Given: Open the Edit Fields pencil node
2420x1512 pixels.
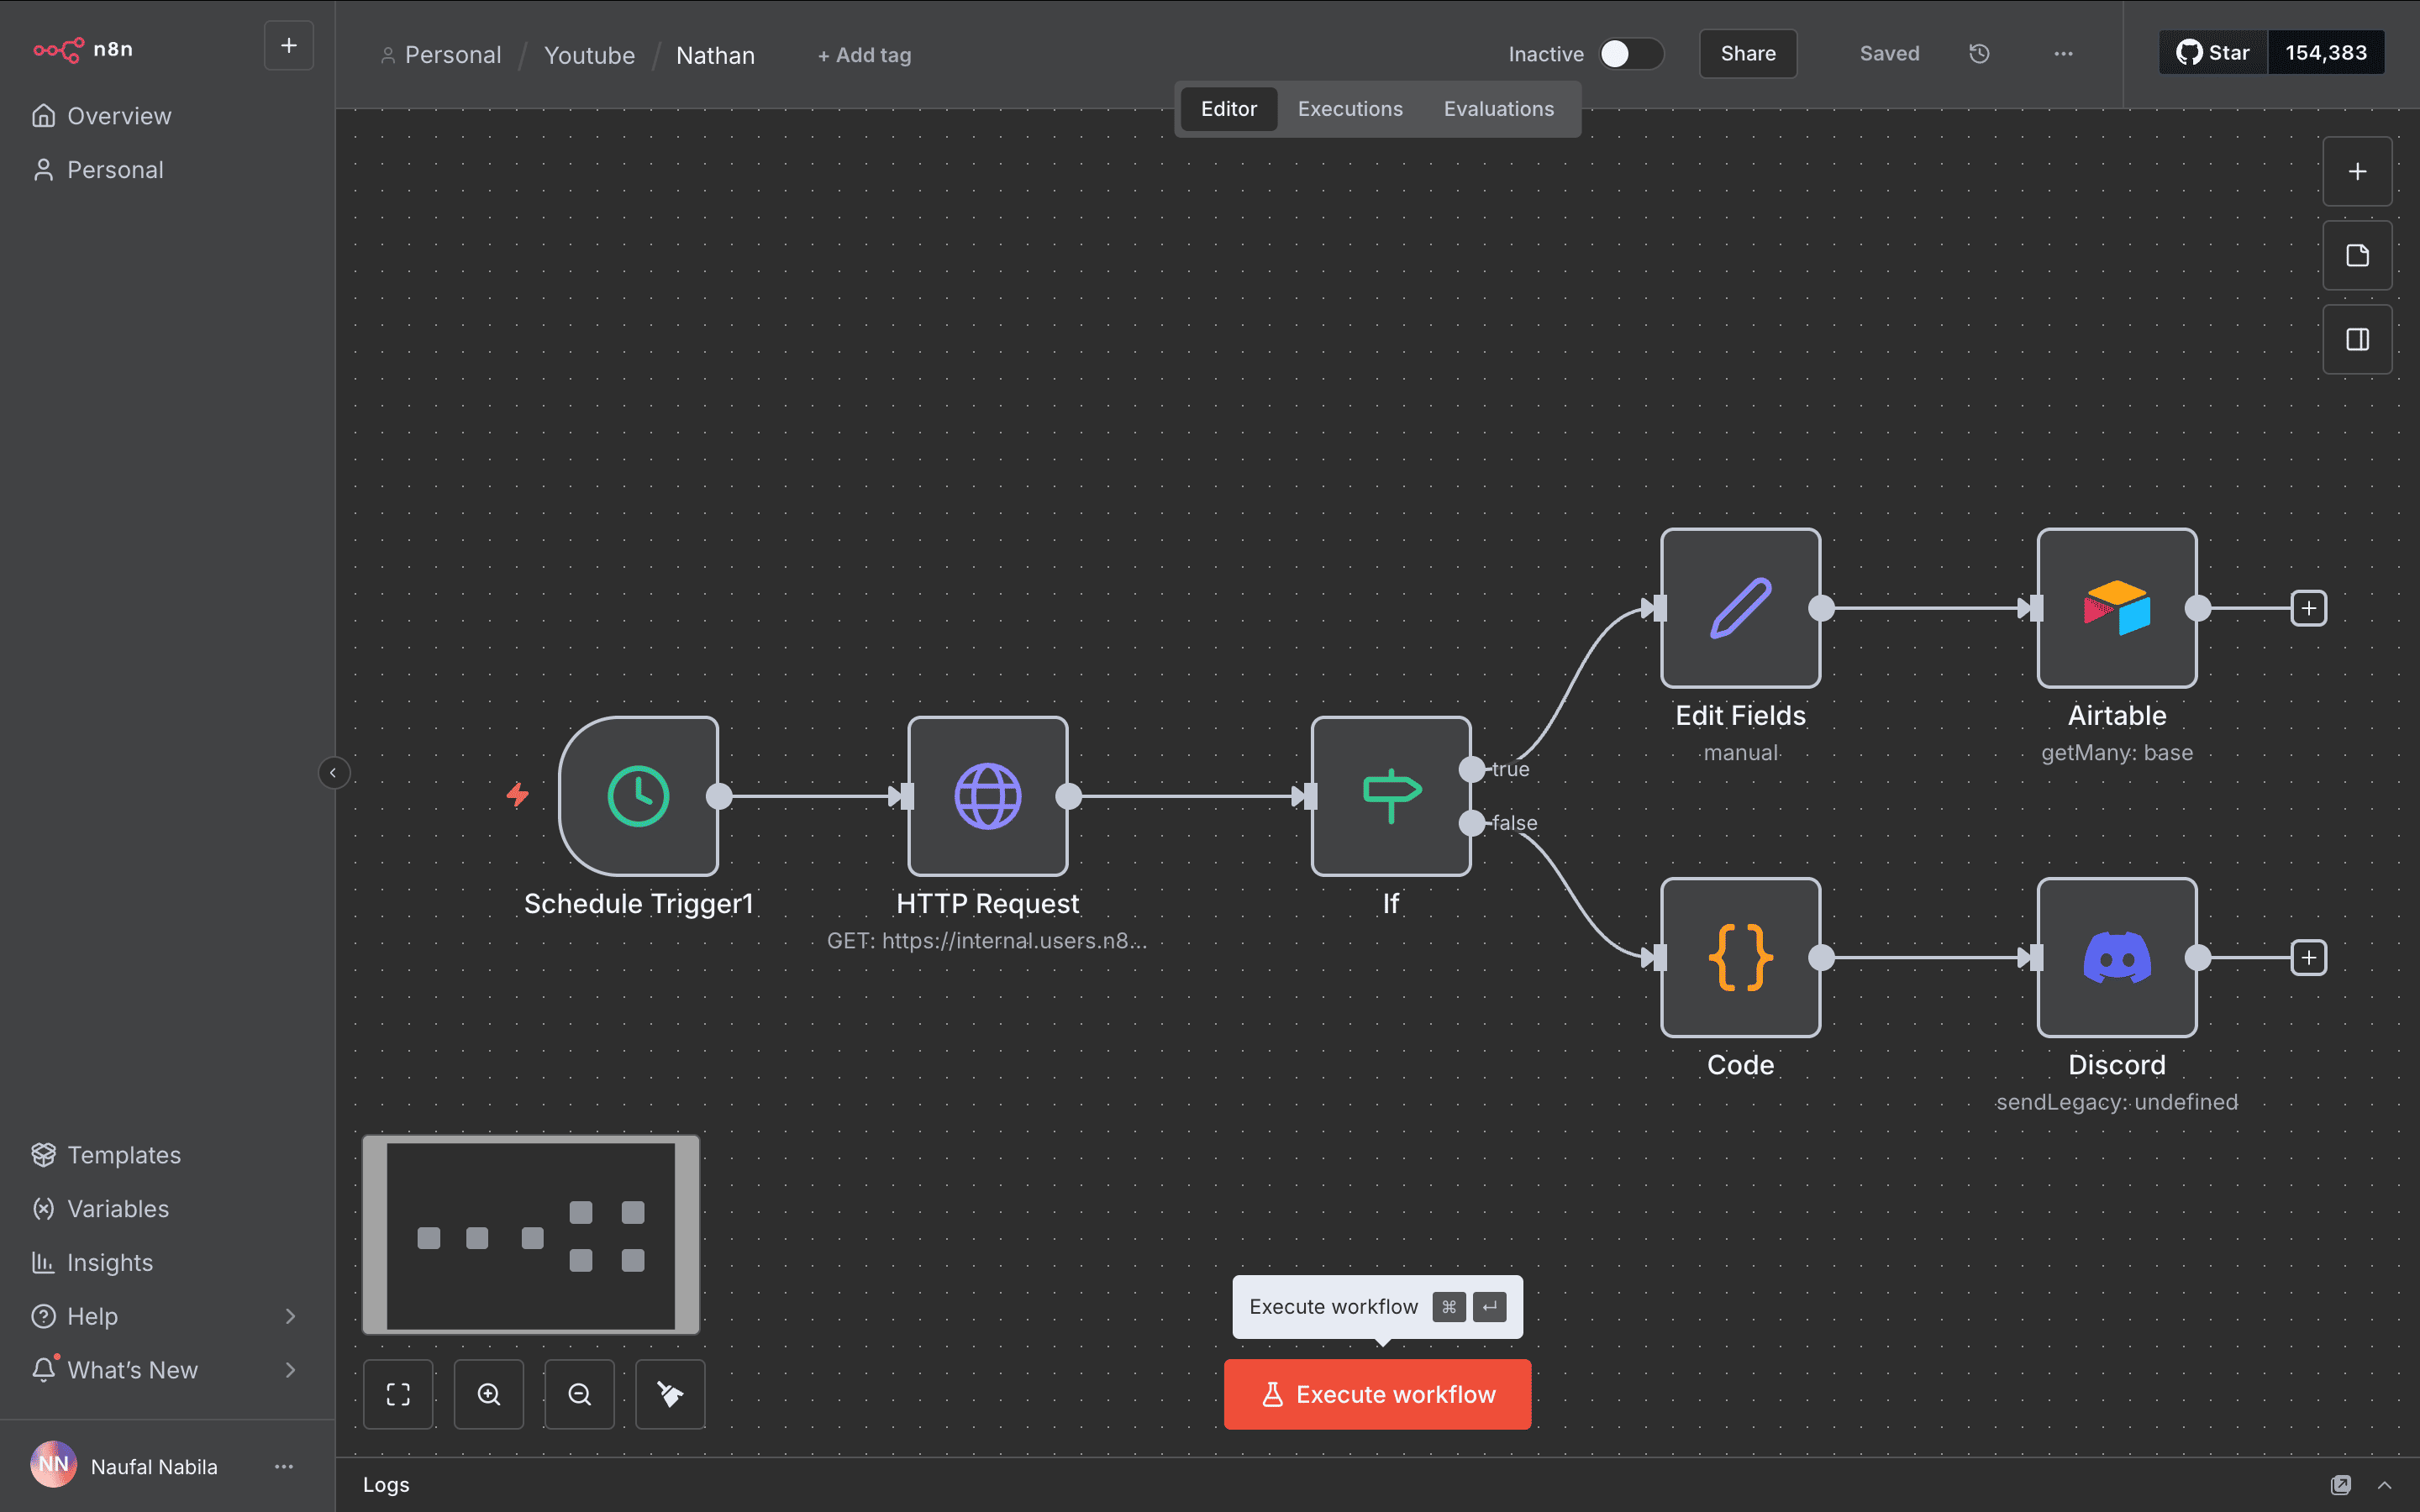Looking at the screenshot, I should click(1740, 608).
